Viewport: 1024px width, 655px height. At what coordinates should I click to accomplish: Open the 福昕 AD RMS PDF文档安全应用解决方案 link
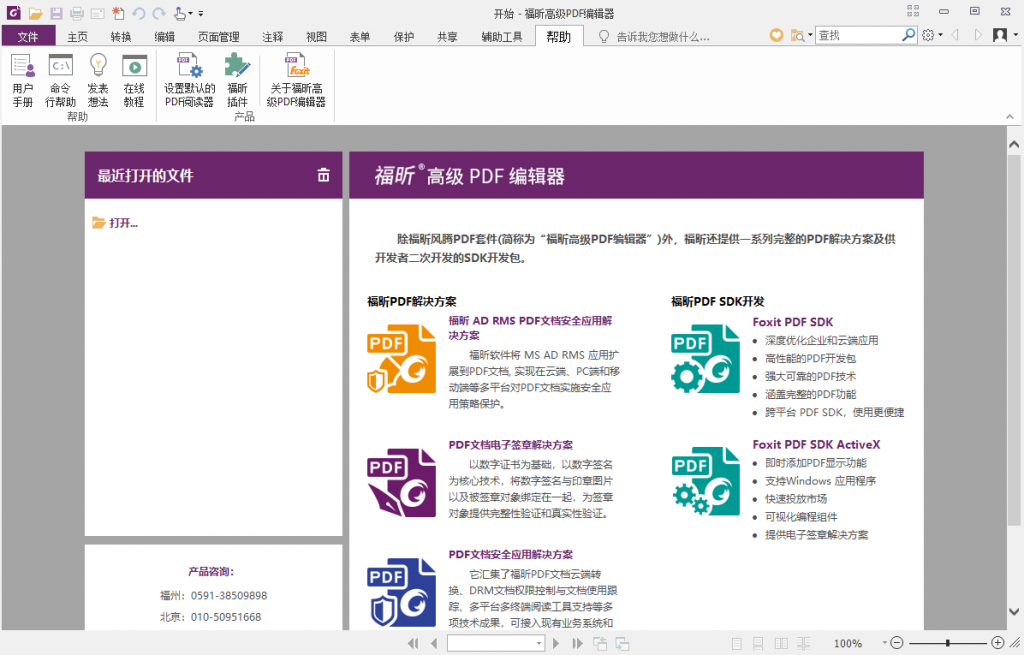tap(530, 328)
